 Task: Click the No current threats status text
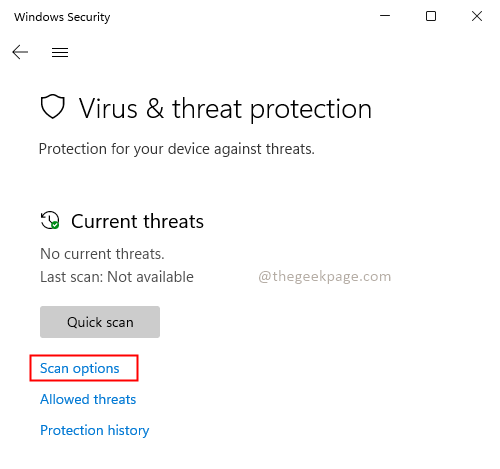[102, 254]
